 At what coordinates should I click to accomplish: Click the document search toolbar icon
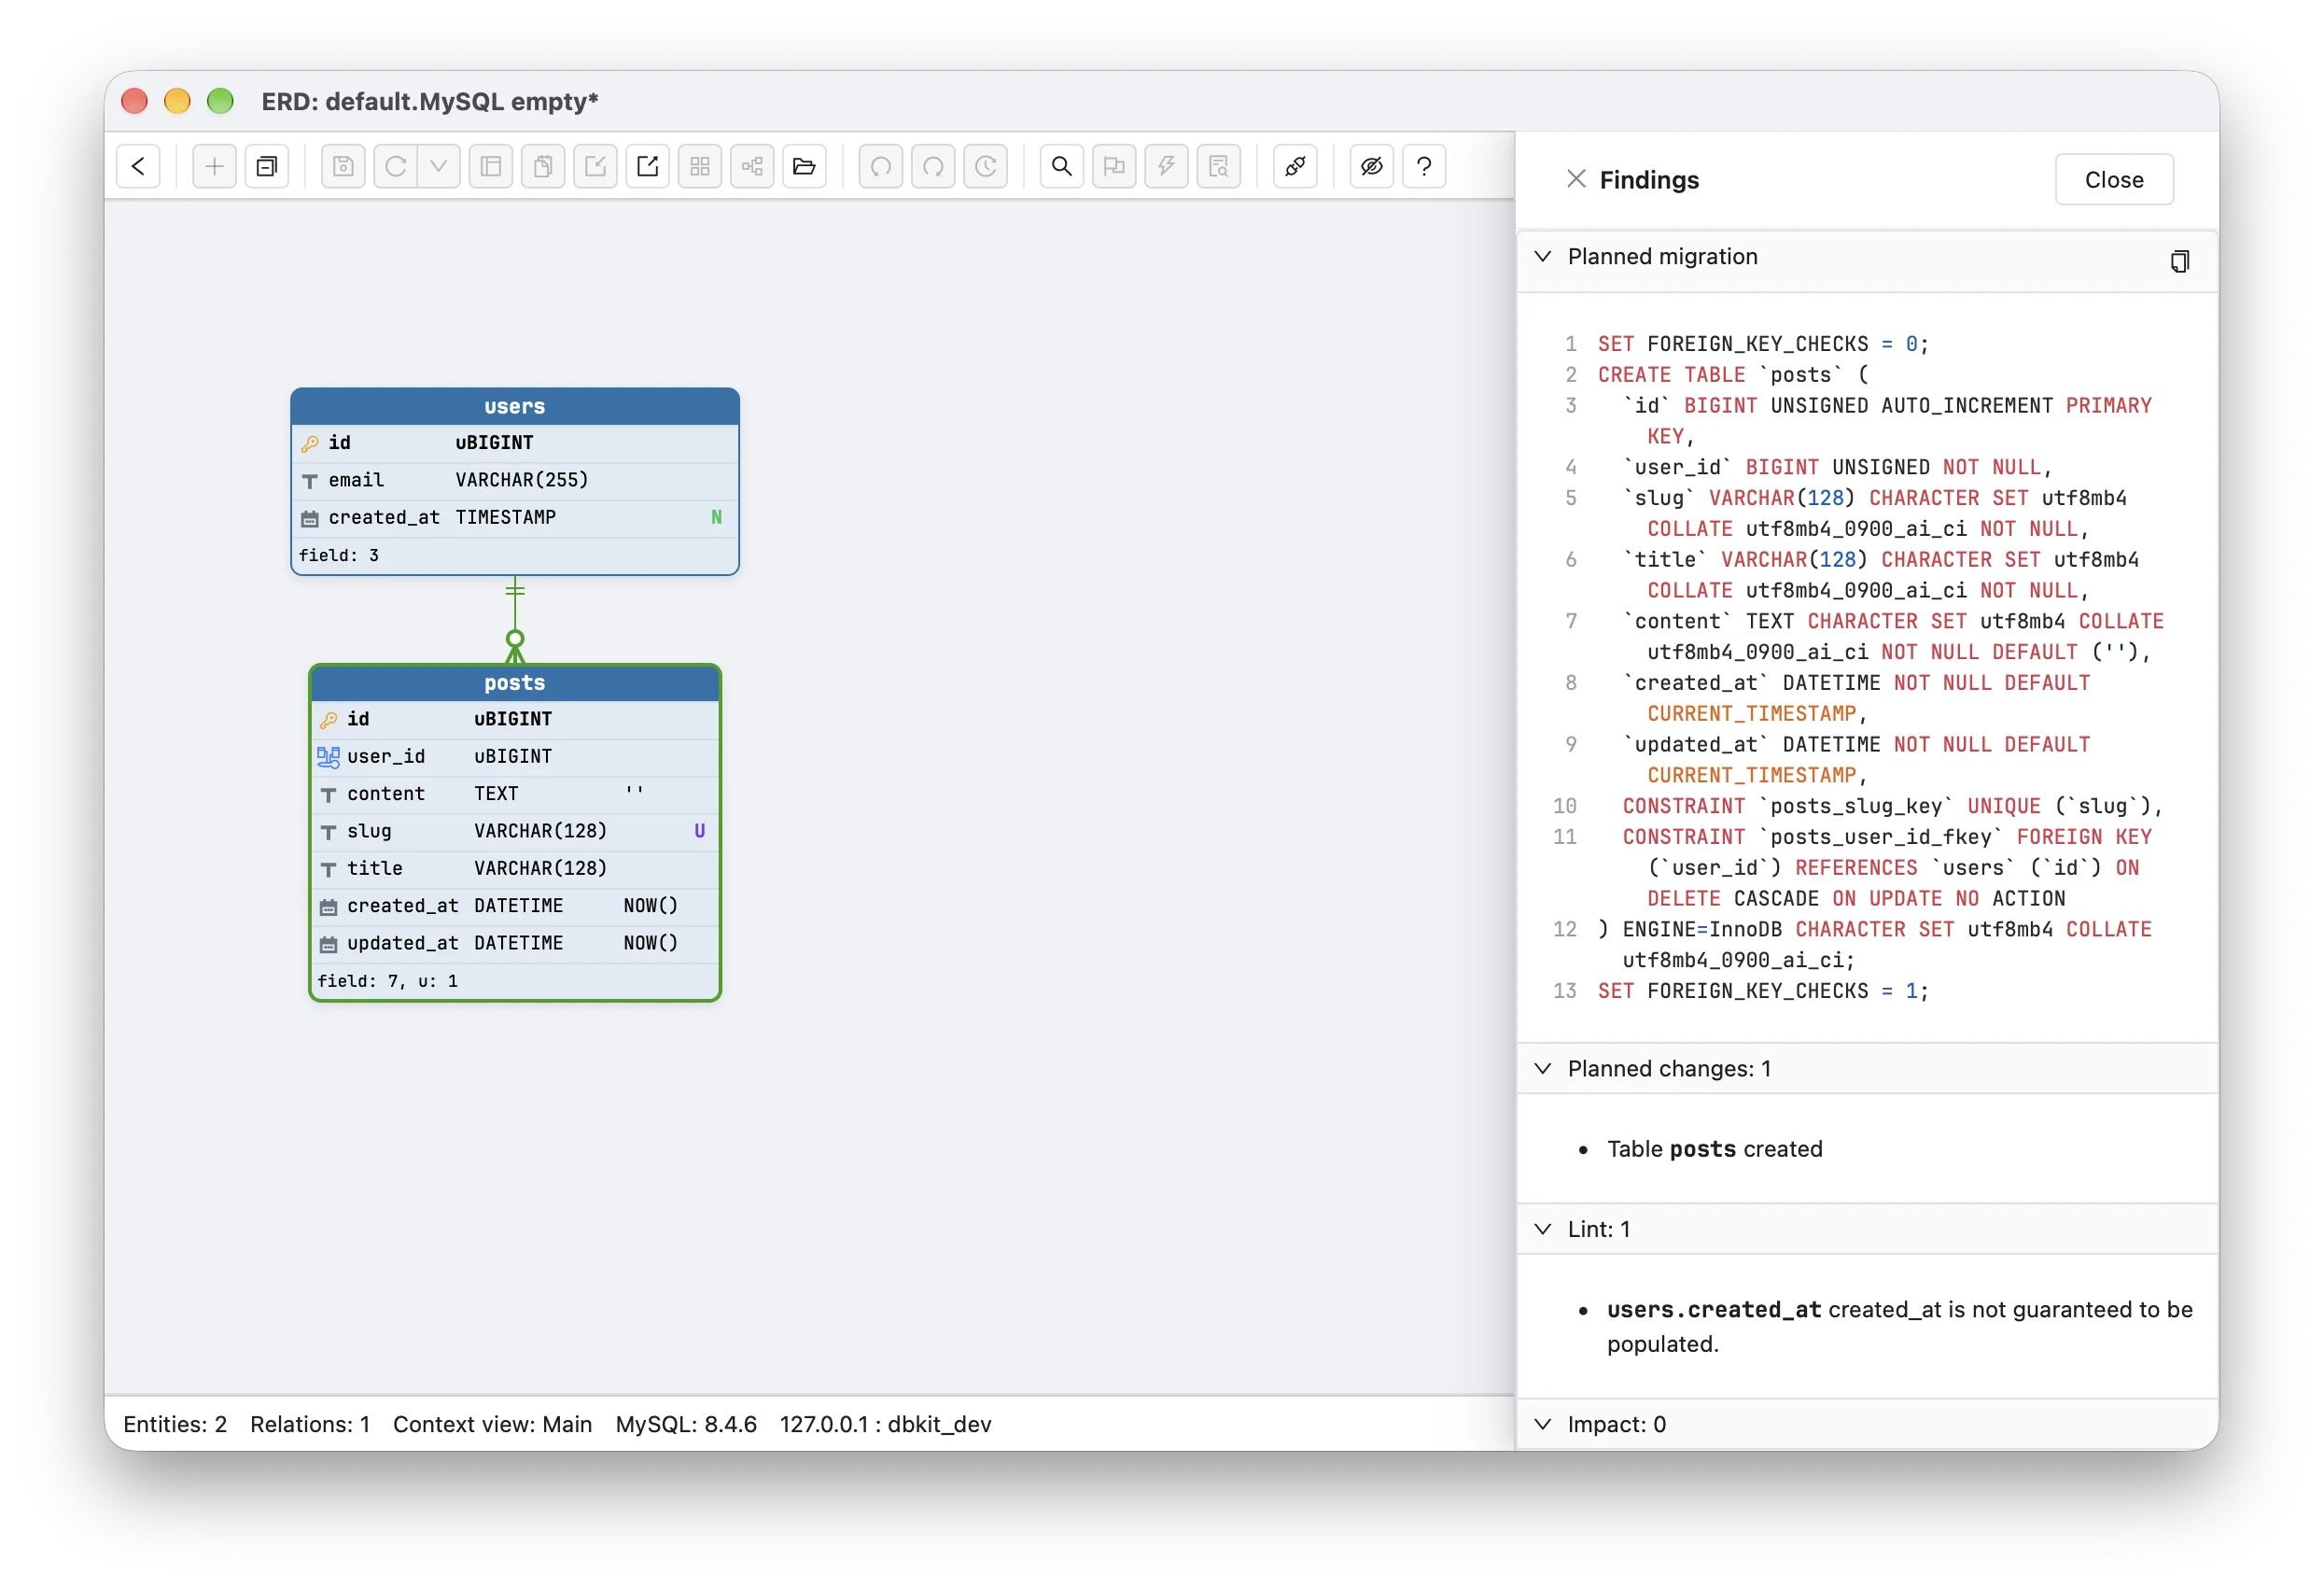click(1218, 166)
